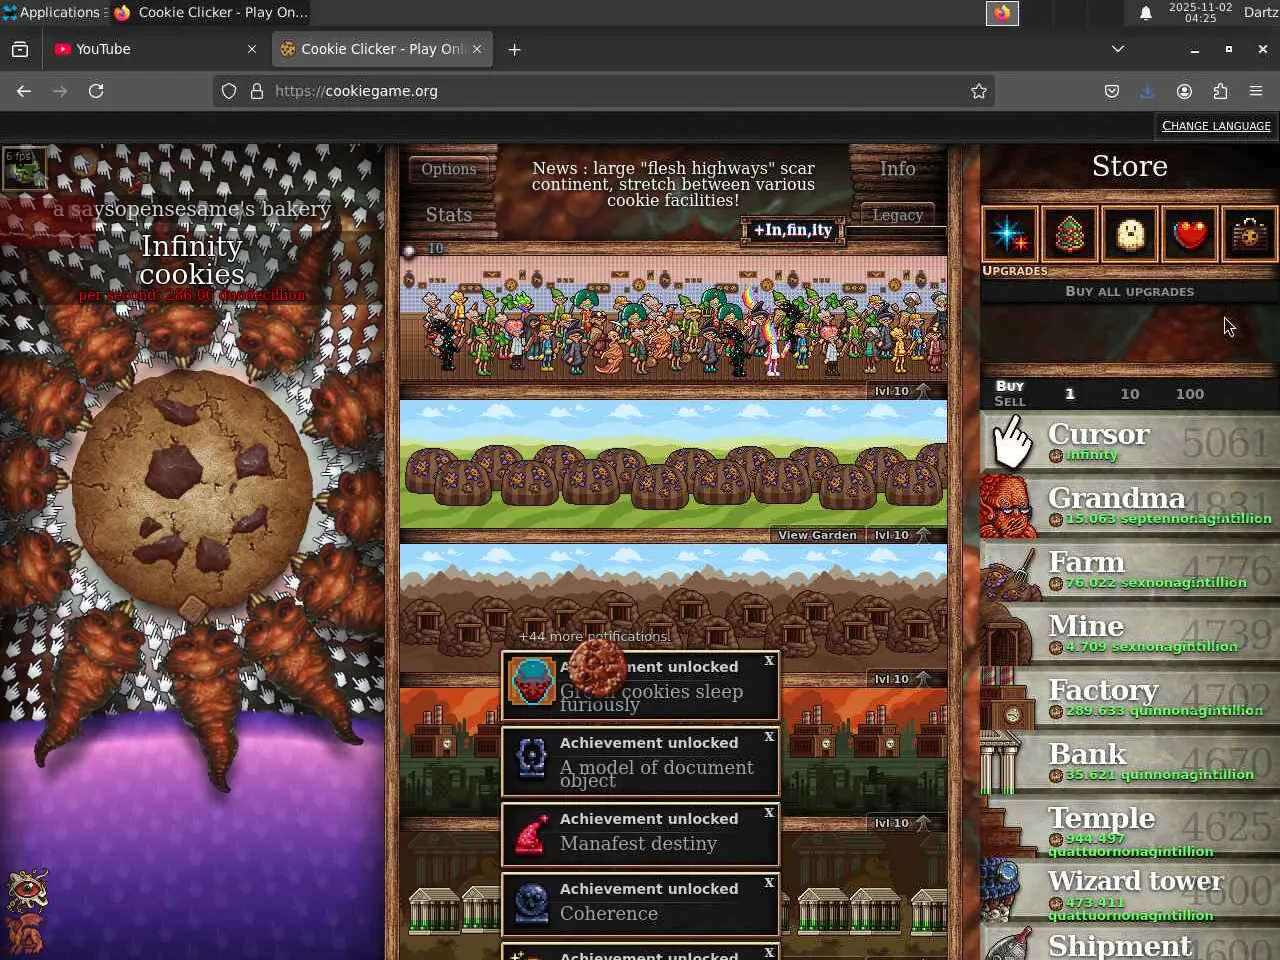1280x960 pixels.
Task: Buy a Cursor building
Action: pyautogui.click(x=1130, y=440)
